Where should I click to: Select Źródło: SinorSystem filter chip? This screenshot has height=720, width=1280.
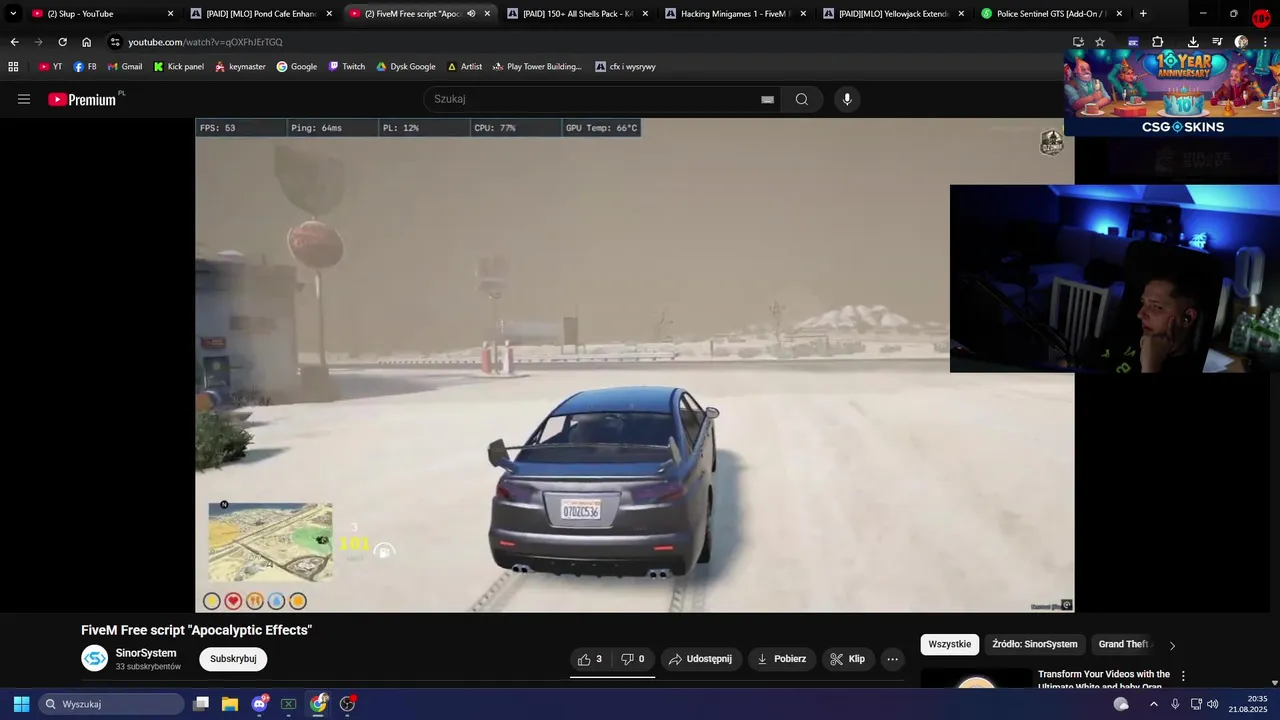click(1035, 644)
